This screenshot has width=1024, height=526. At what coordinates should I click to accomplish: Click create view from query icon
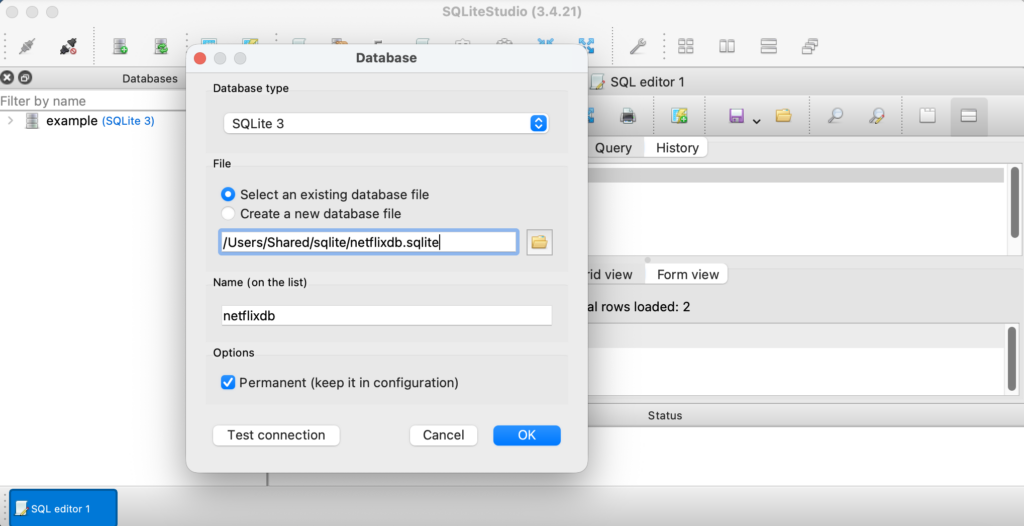[679, 116]
